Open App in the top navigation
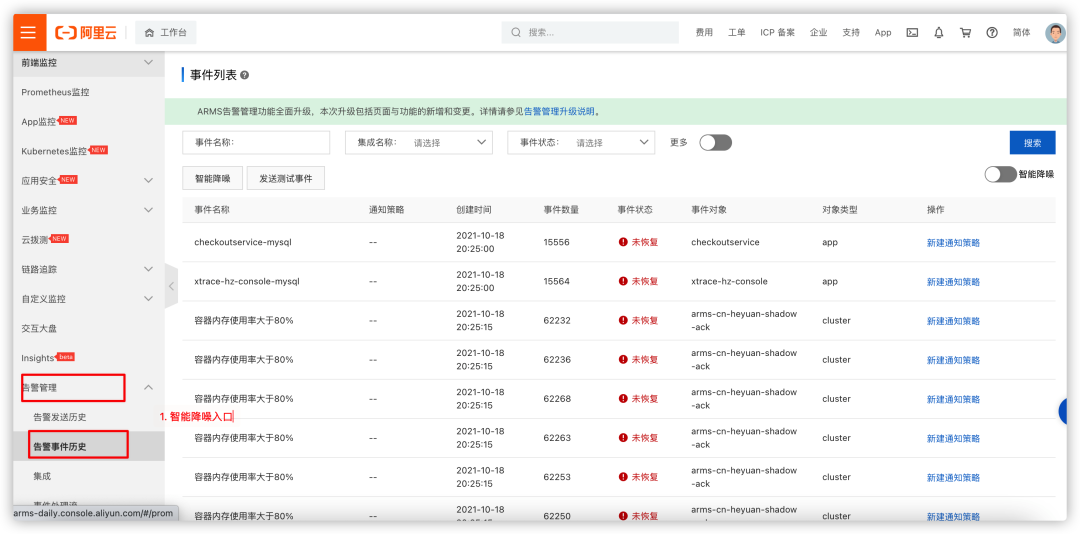This screenshot has height=534, width=1080. tap(883, 32)
